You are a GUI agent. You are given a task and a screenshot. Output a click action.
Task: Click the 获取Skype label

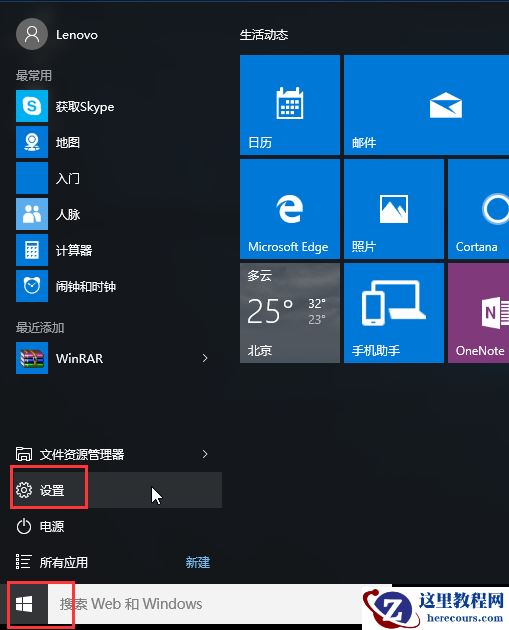tap(85, 107)
